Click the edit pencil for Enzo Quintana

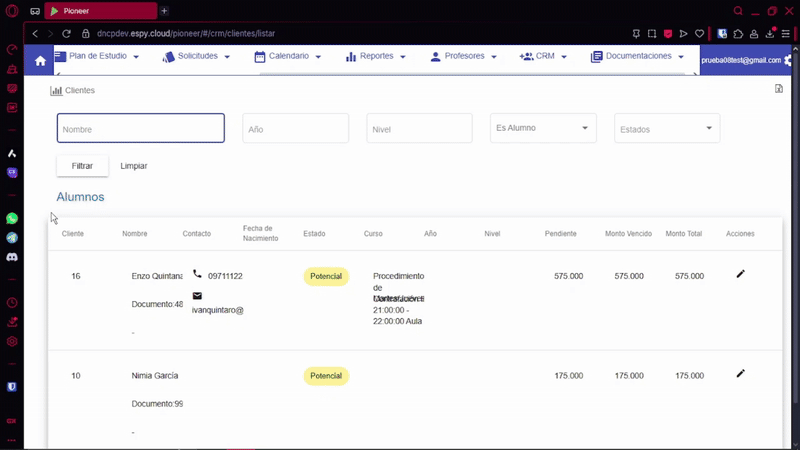(x=740, y=274)
